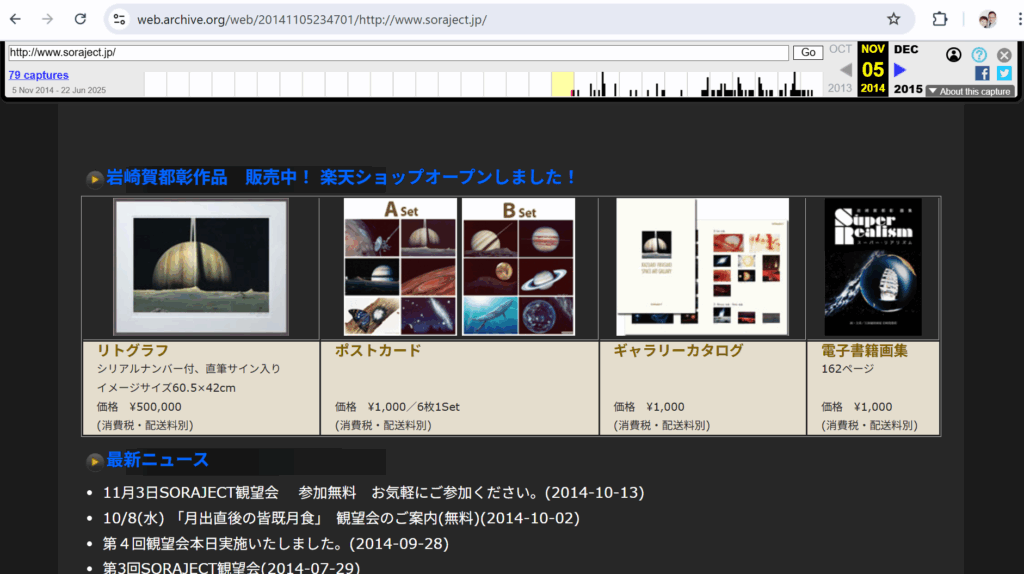Select DEC month in the Wayback toolbar
The image size is (1024, 574).
pos(906,49)
